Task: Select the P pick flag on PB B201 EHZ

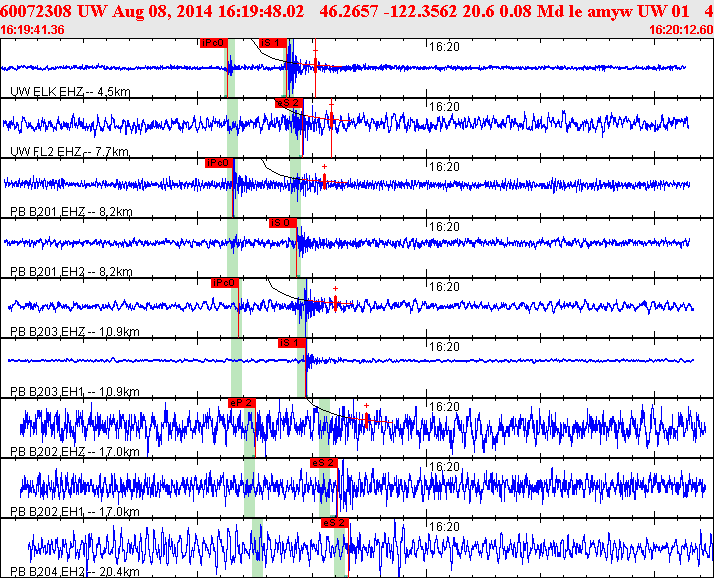Action: pos(218,163)
